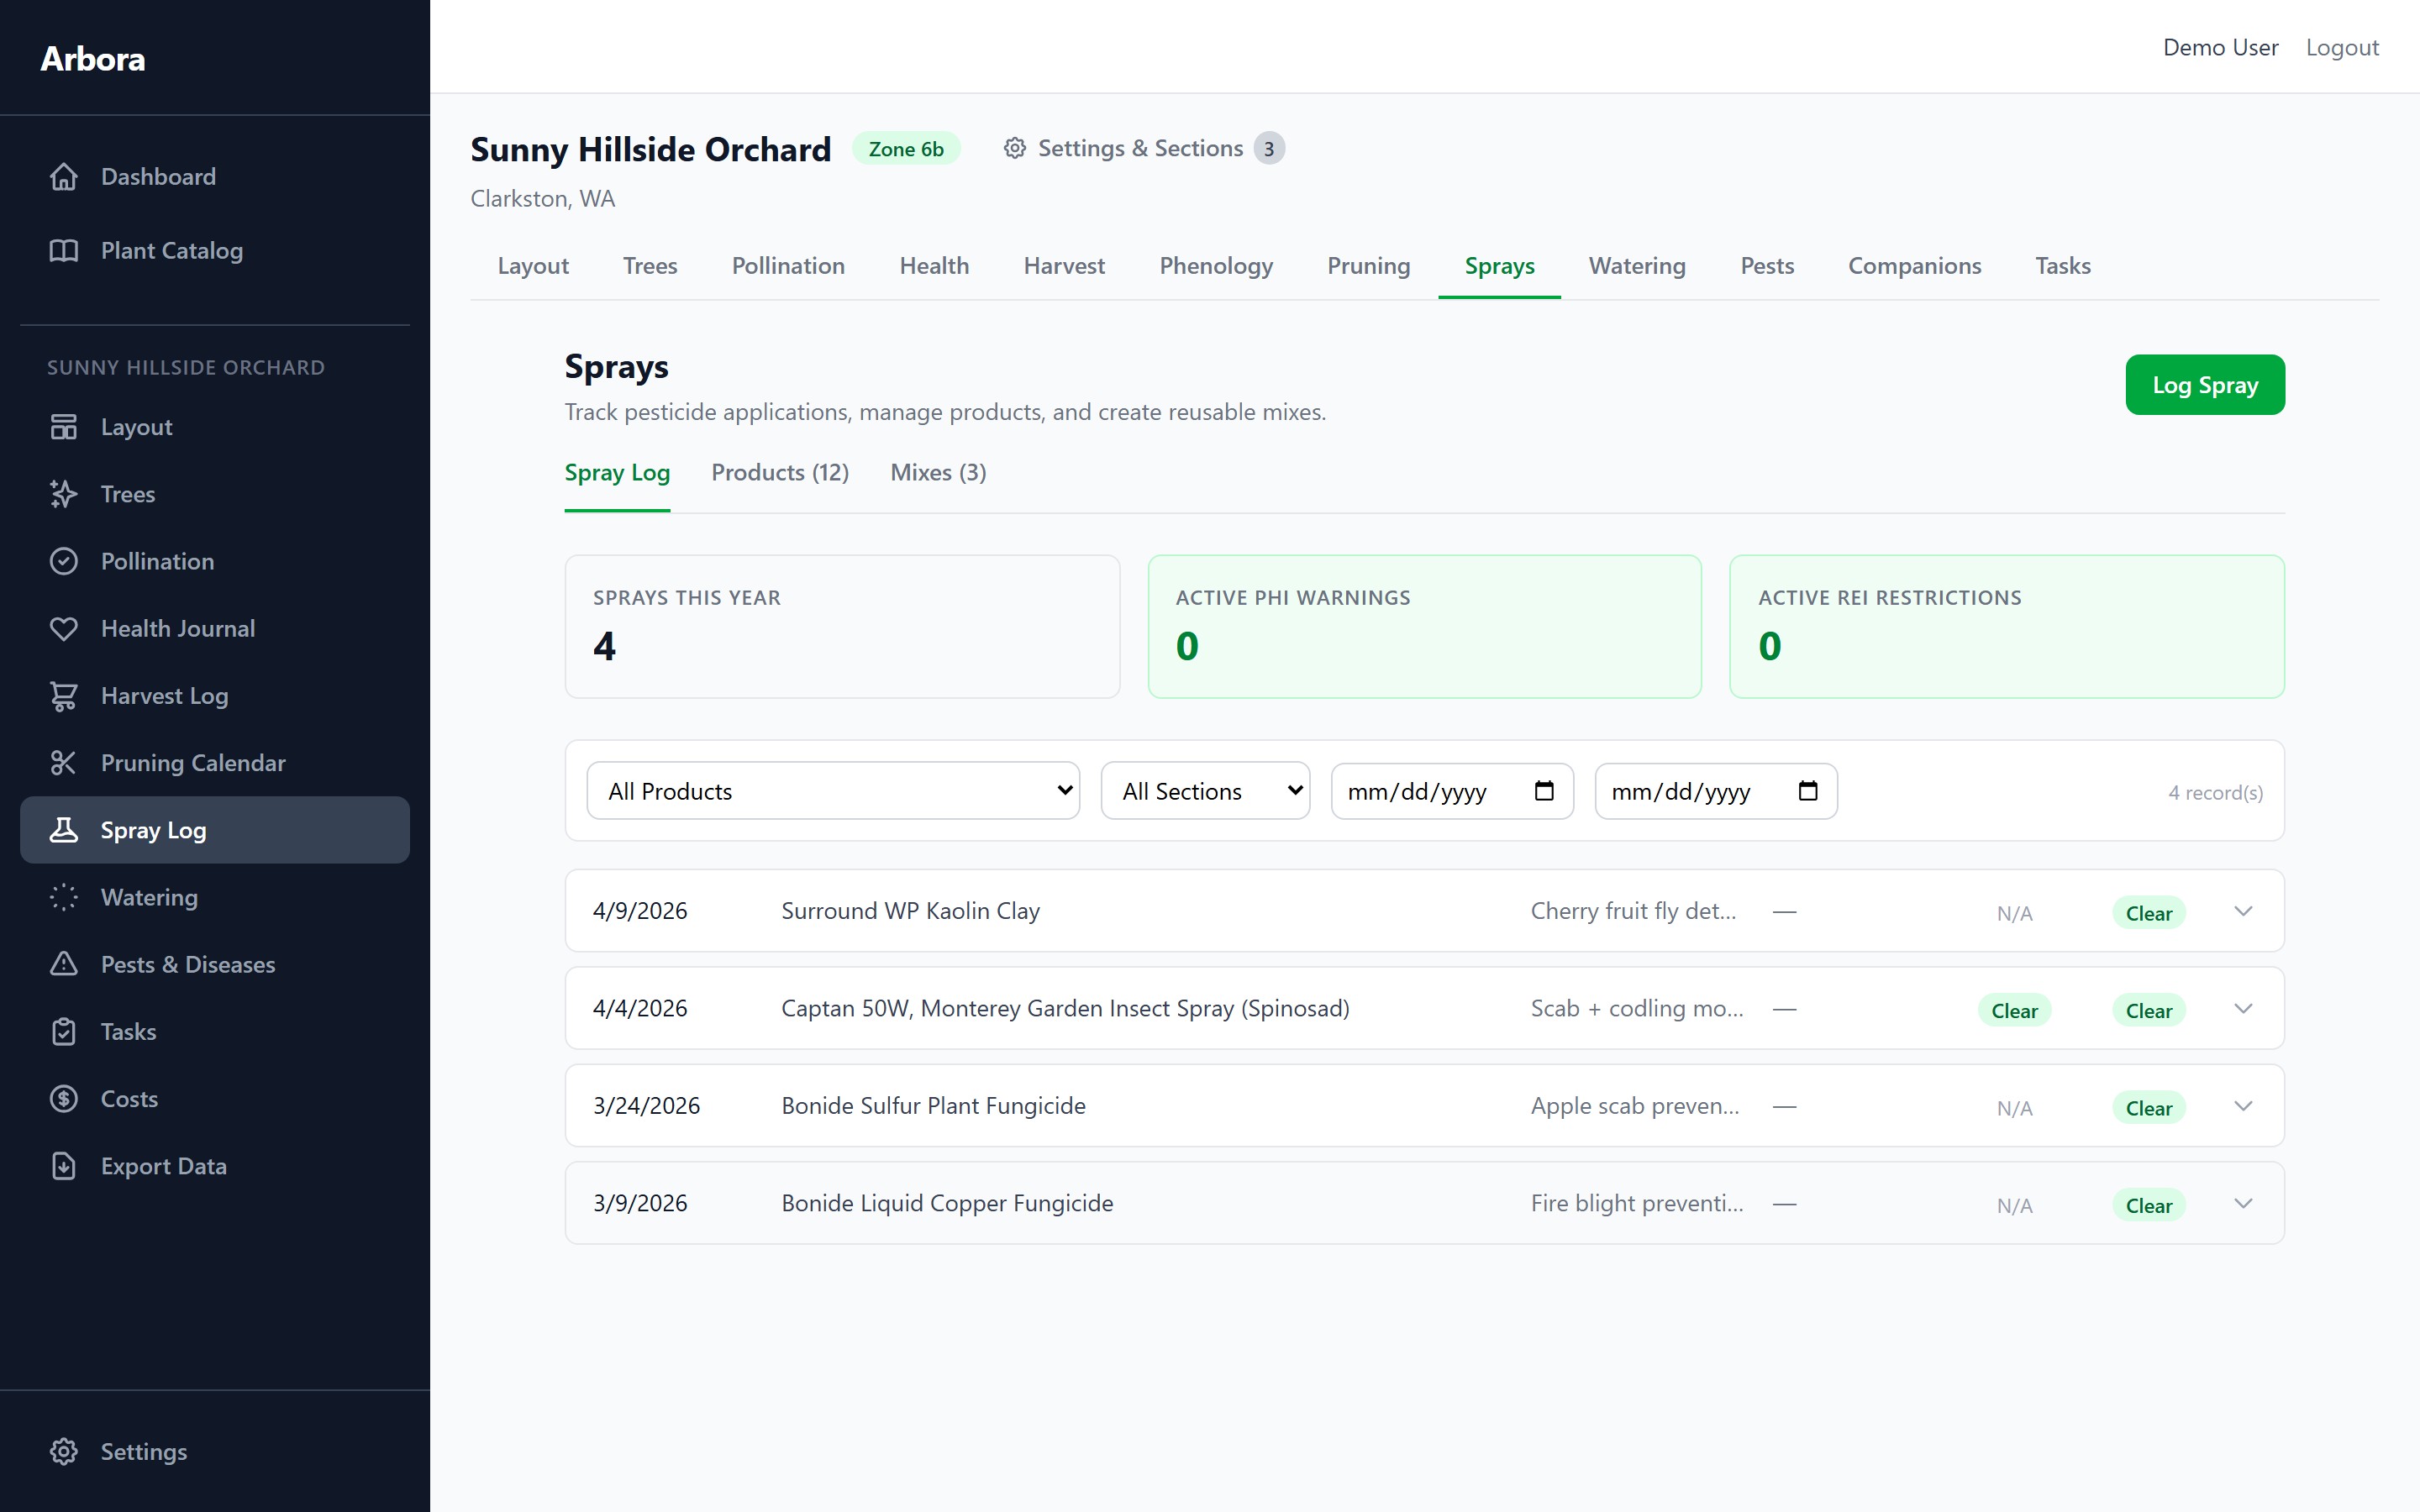Click Settings & Sections gear icon
This screenshot has width=2420, height=1512.
[1015, 149]
